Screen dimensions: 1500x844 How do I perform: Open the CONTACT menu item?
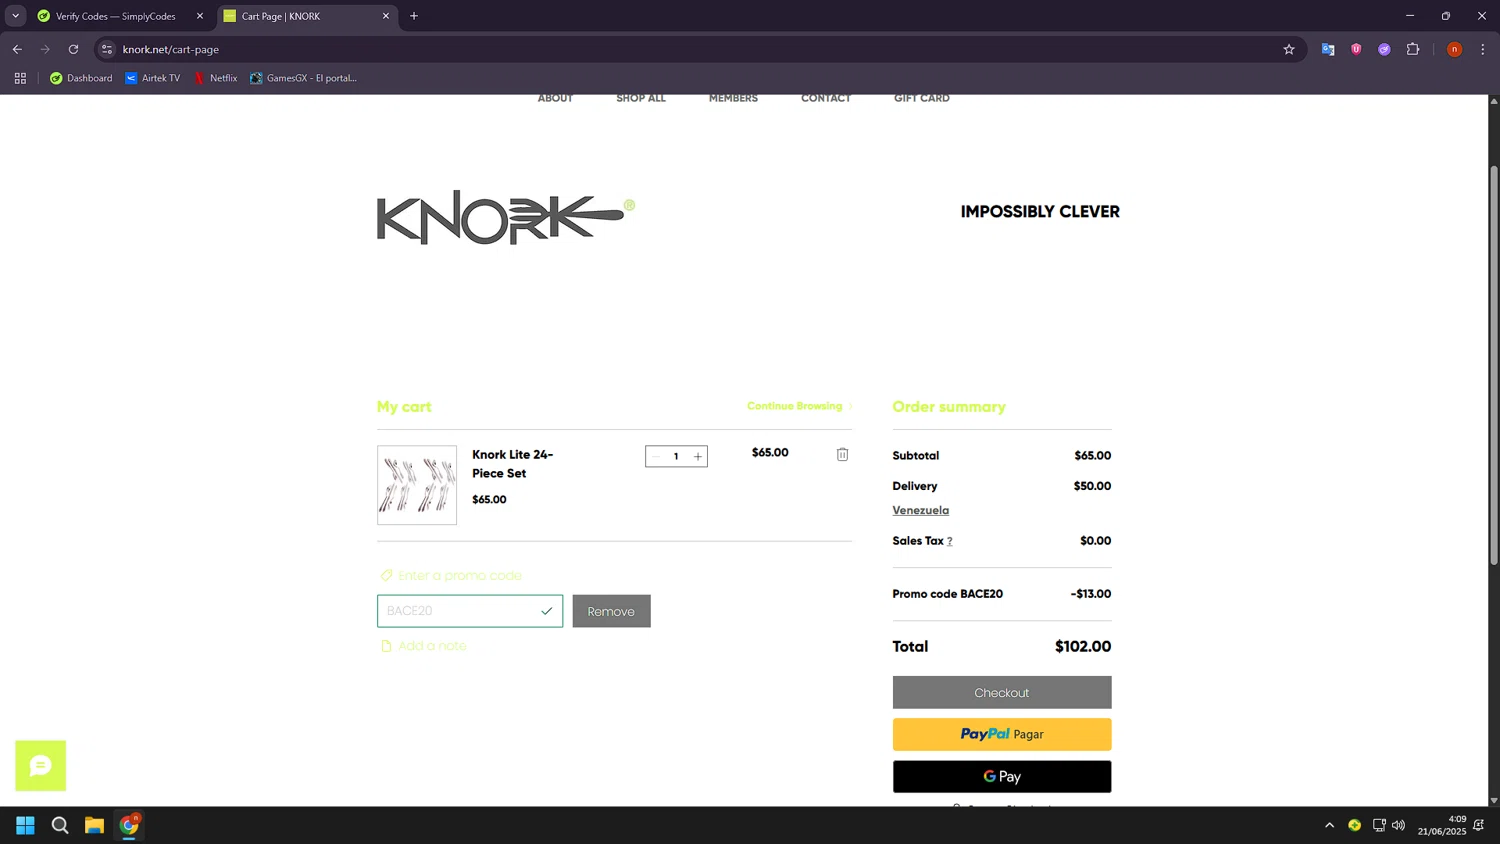(x=826, y=98)
